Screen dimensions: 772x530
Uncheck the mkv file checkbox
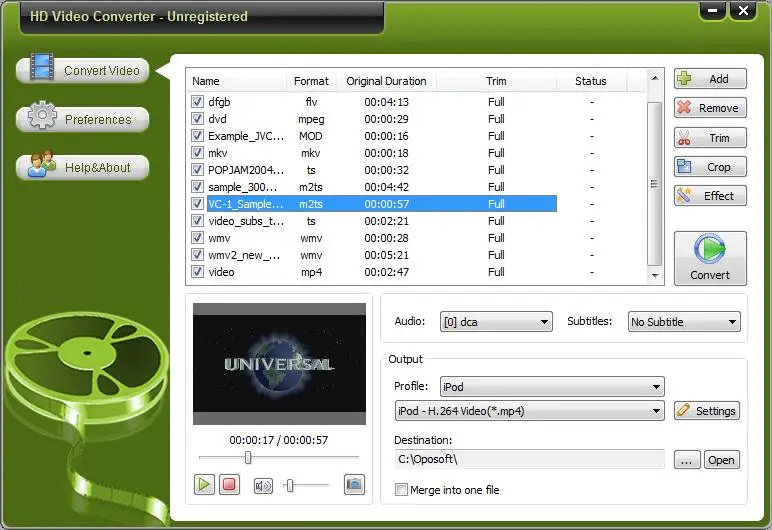pyautogui.click(x=197, y=153)
